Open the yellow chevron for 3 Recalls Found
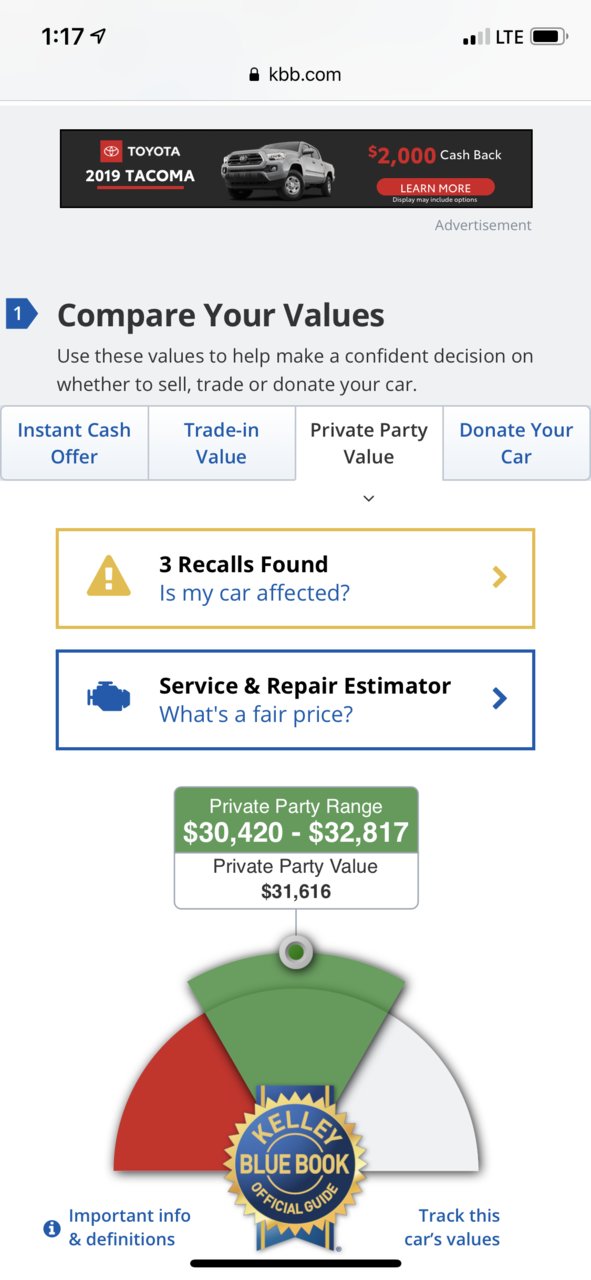Image resolution: width=591 pixels, height=1280 pixels. [500, 577]
